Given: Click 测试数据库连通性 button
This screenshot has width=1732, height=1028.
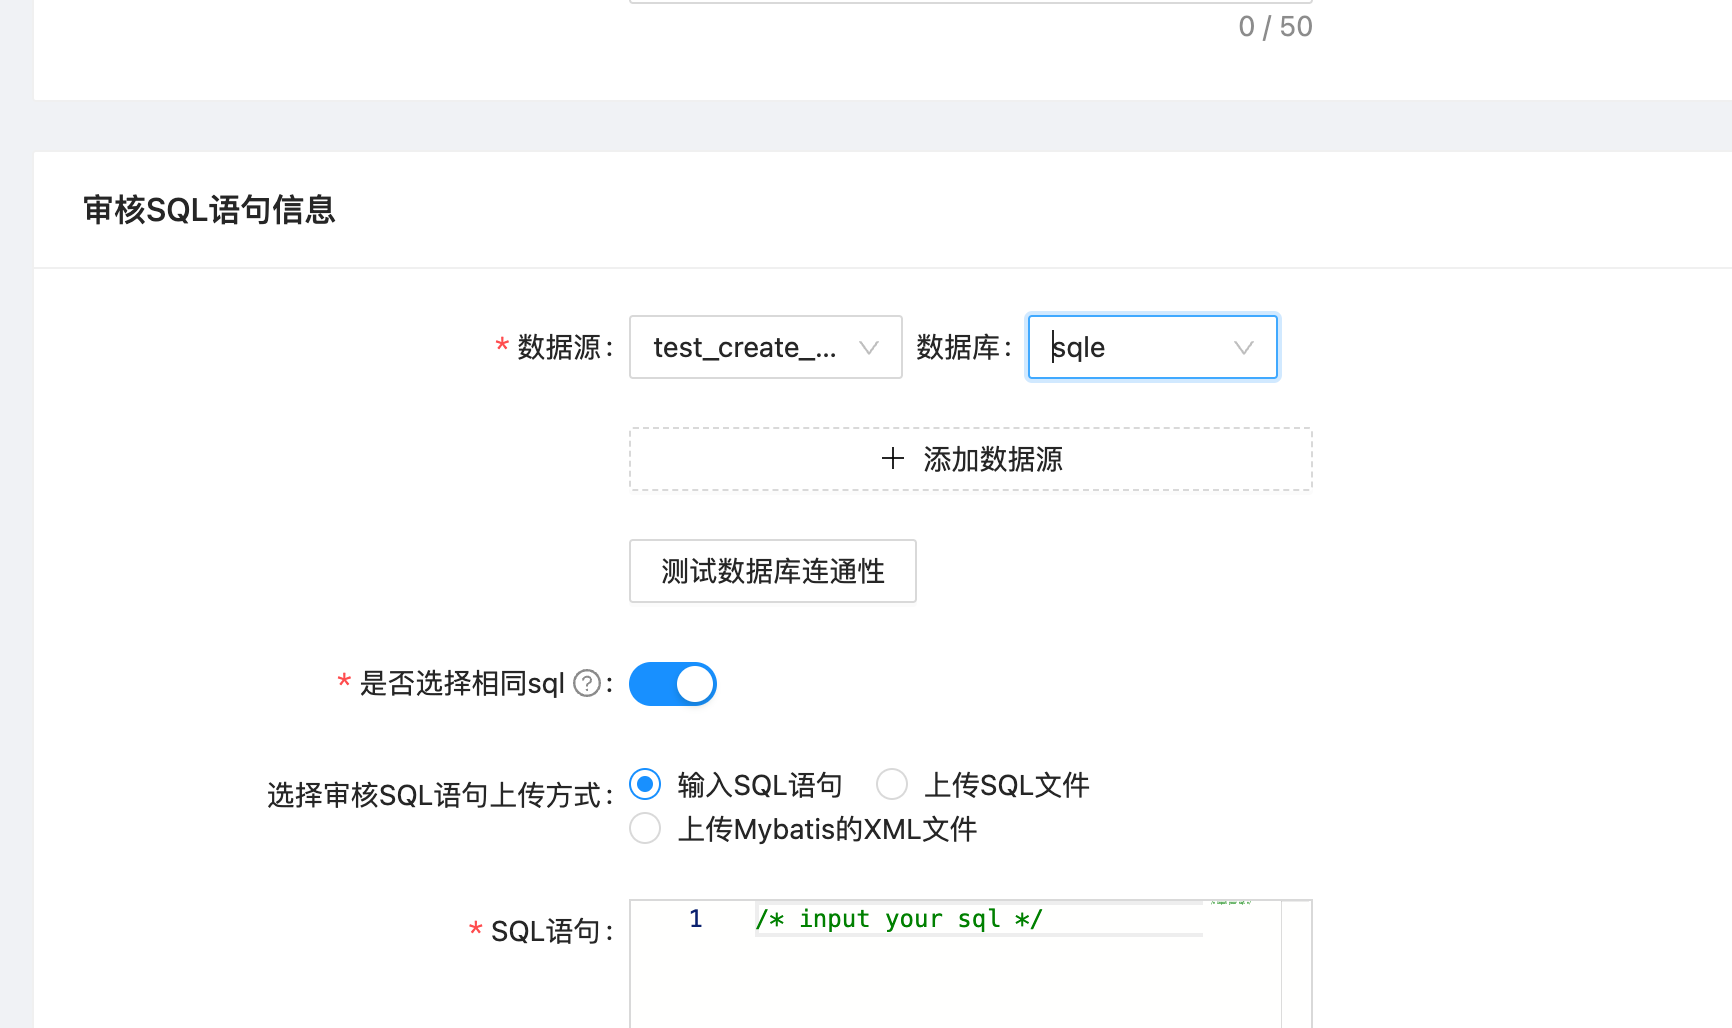Looking at the screenshot, I should pos(772,571).
